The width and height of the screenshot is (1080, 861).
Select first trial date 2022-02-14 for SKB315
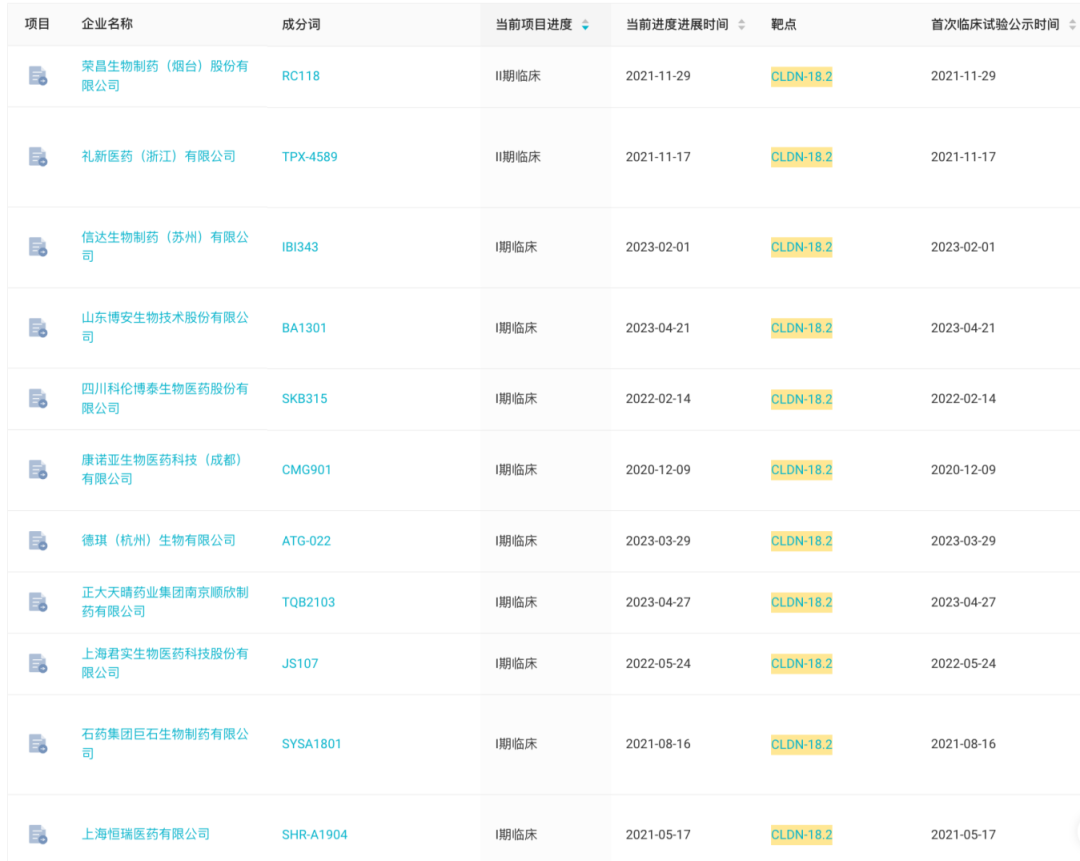click(963, 399)
